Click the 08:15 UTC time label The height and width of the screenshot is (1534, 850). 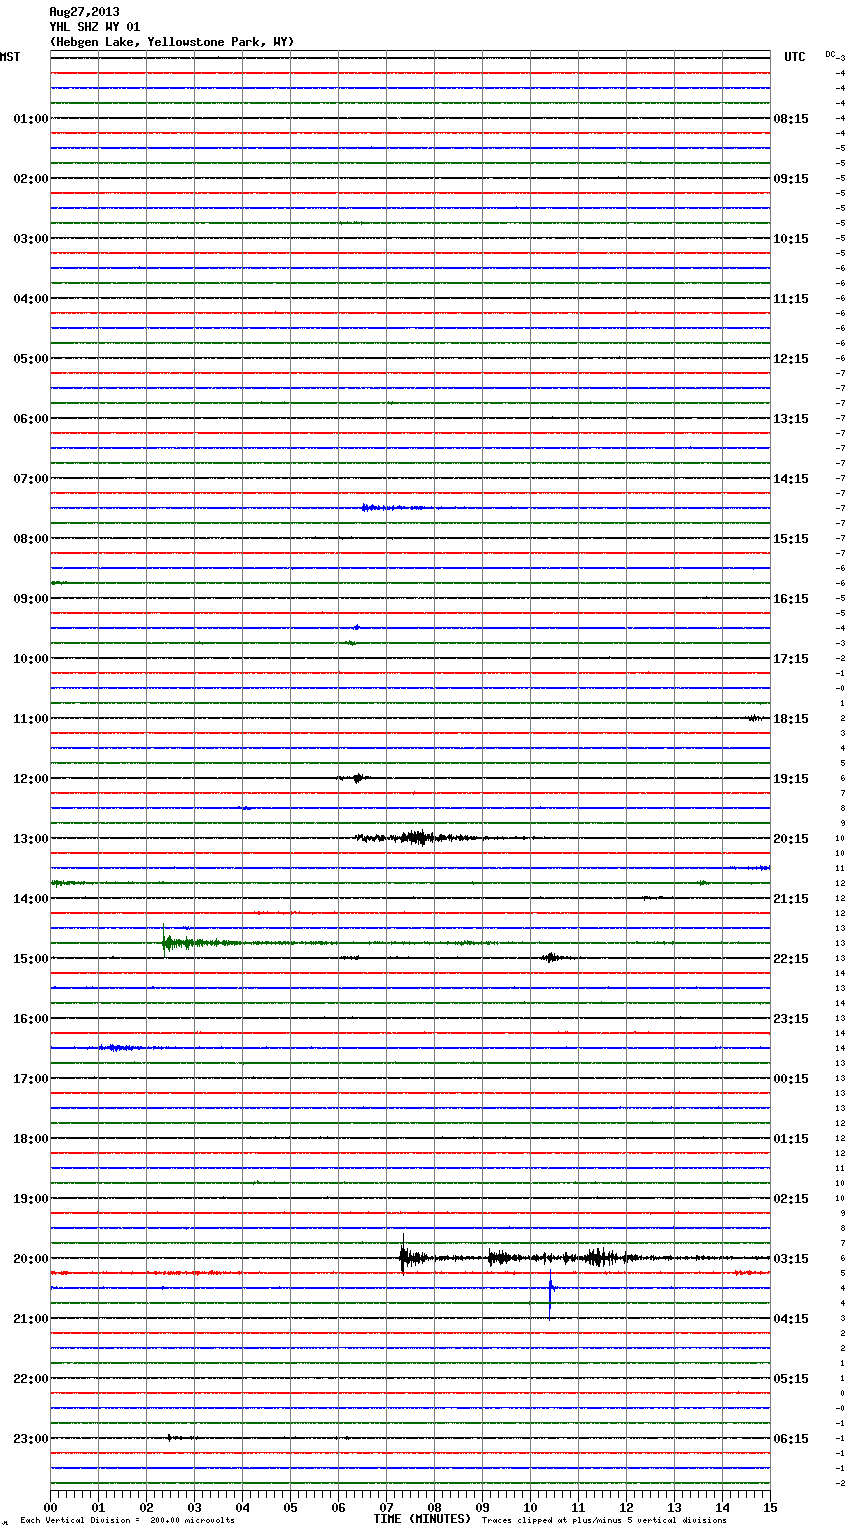click(791, 118)
